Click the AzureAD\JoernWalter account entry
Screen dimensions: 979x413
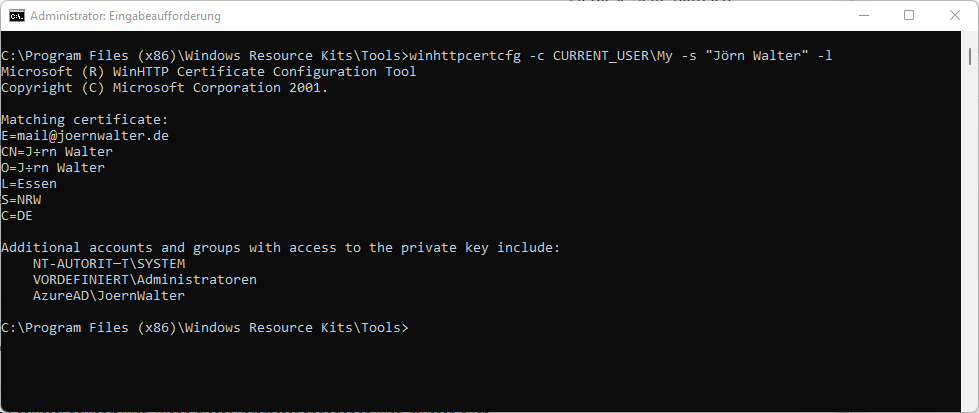tap(109, 295)
